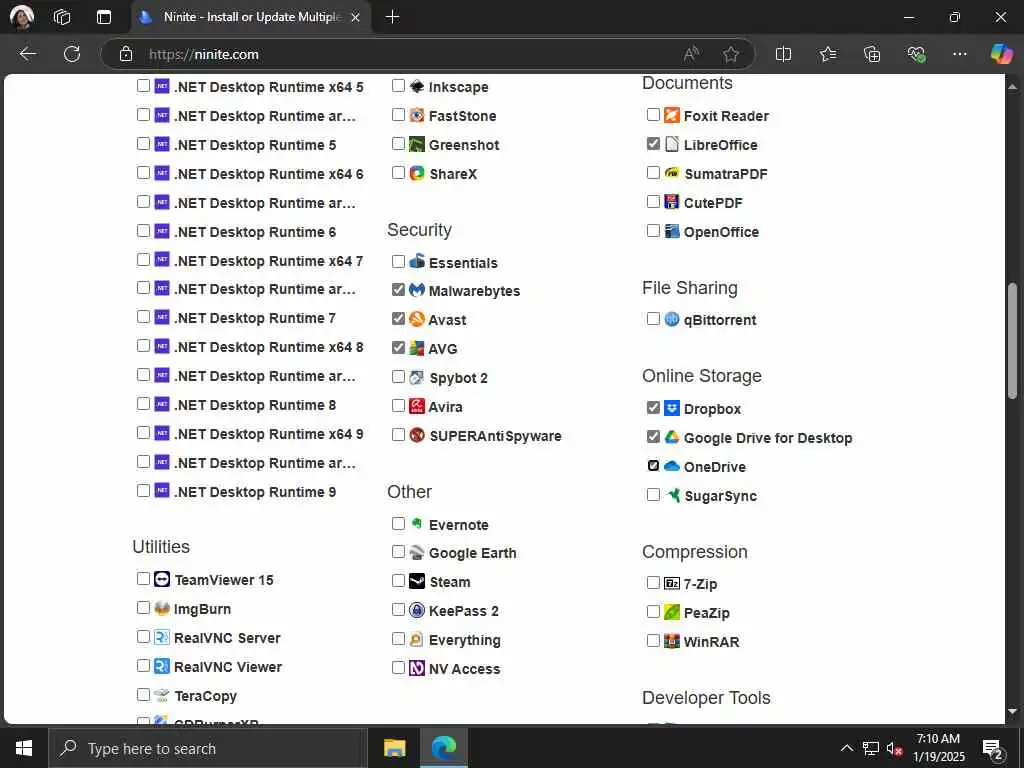Click the SumatraPDF icon

pos(672,173)
